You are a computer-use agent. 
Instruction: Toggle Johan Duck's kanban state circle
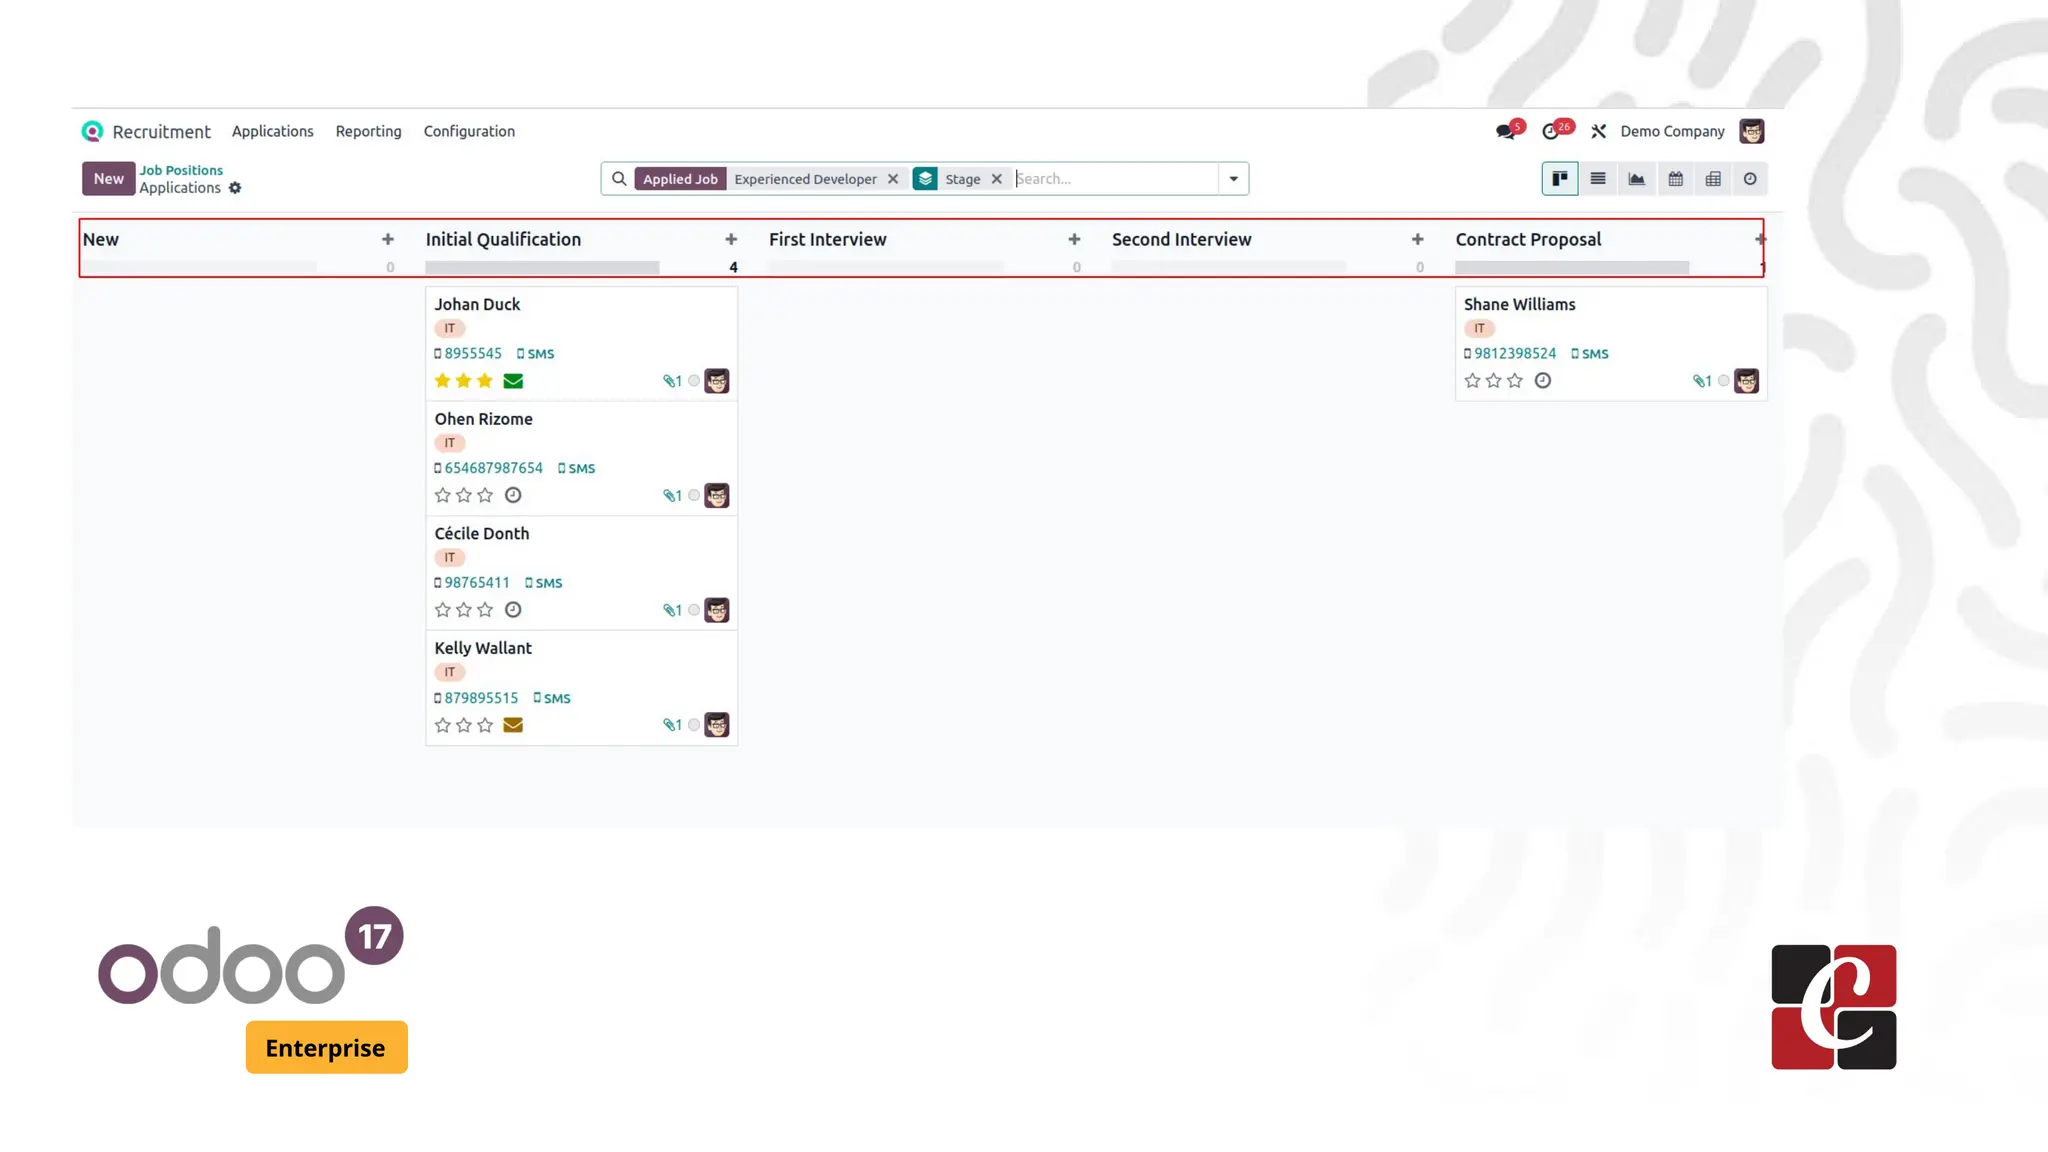pos(694,381)
